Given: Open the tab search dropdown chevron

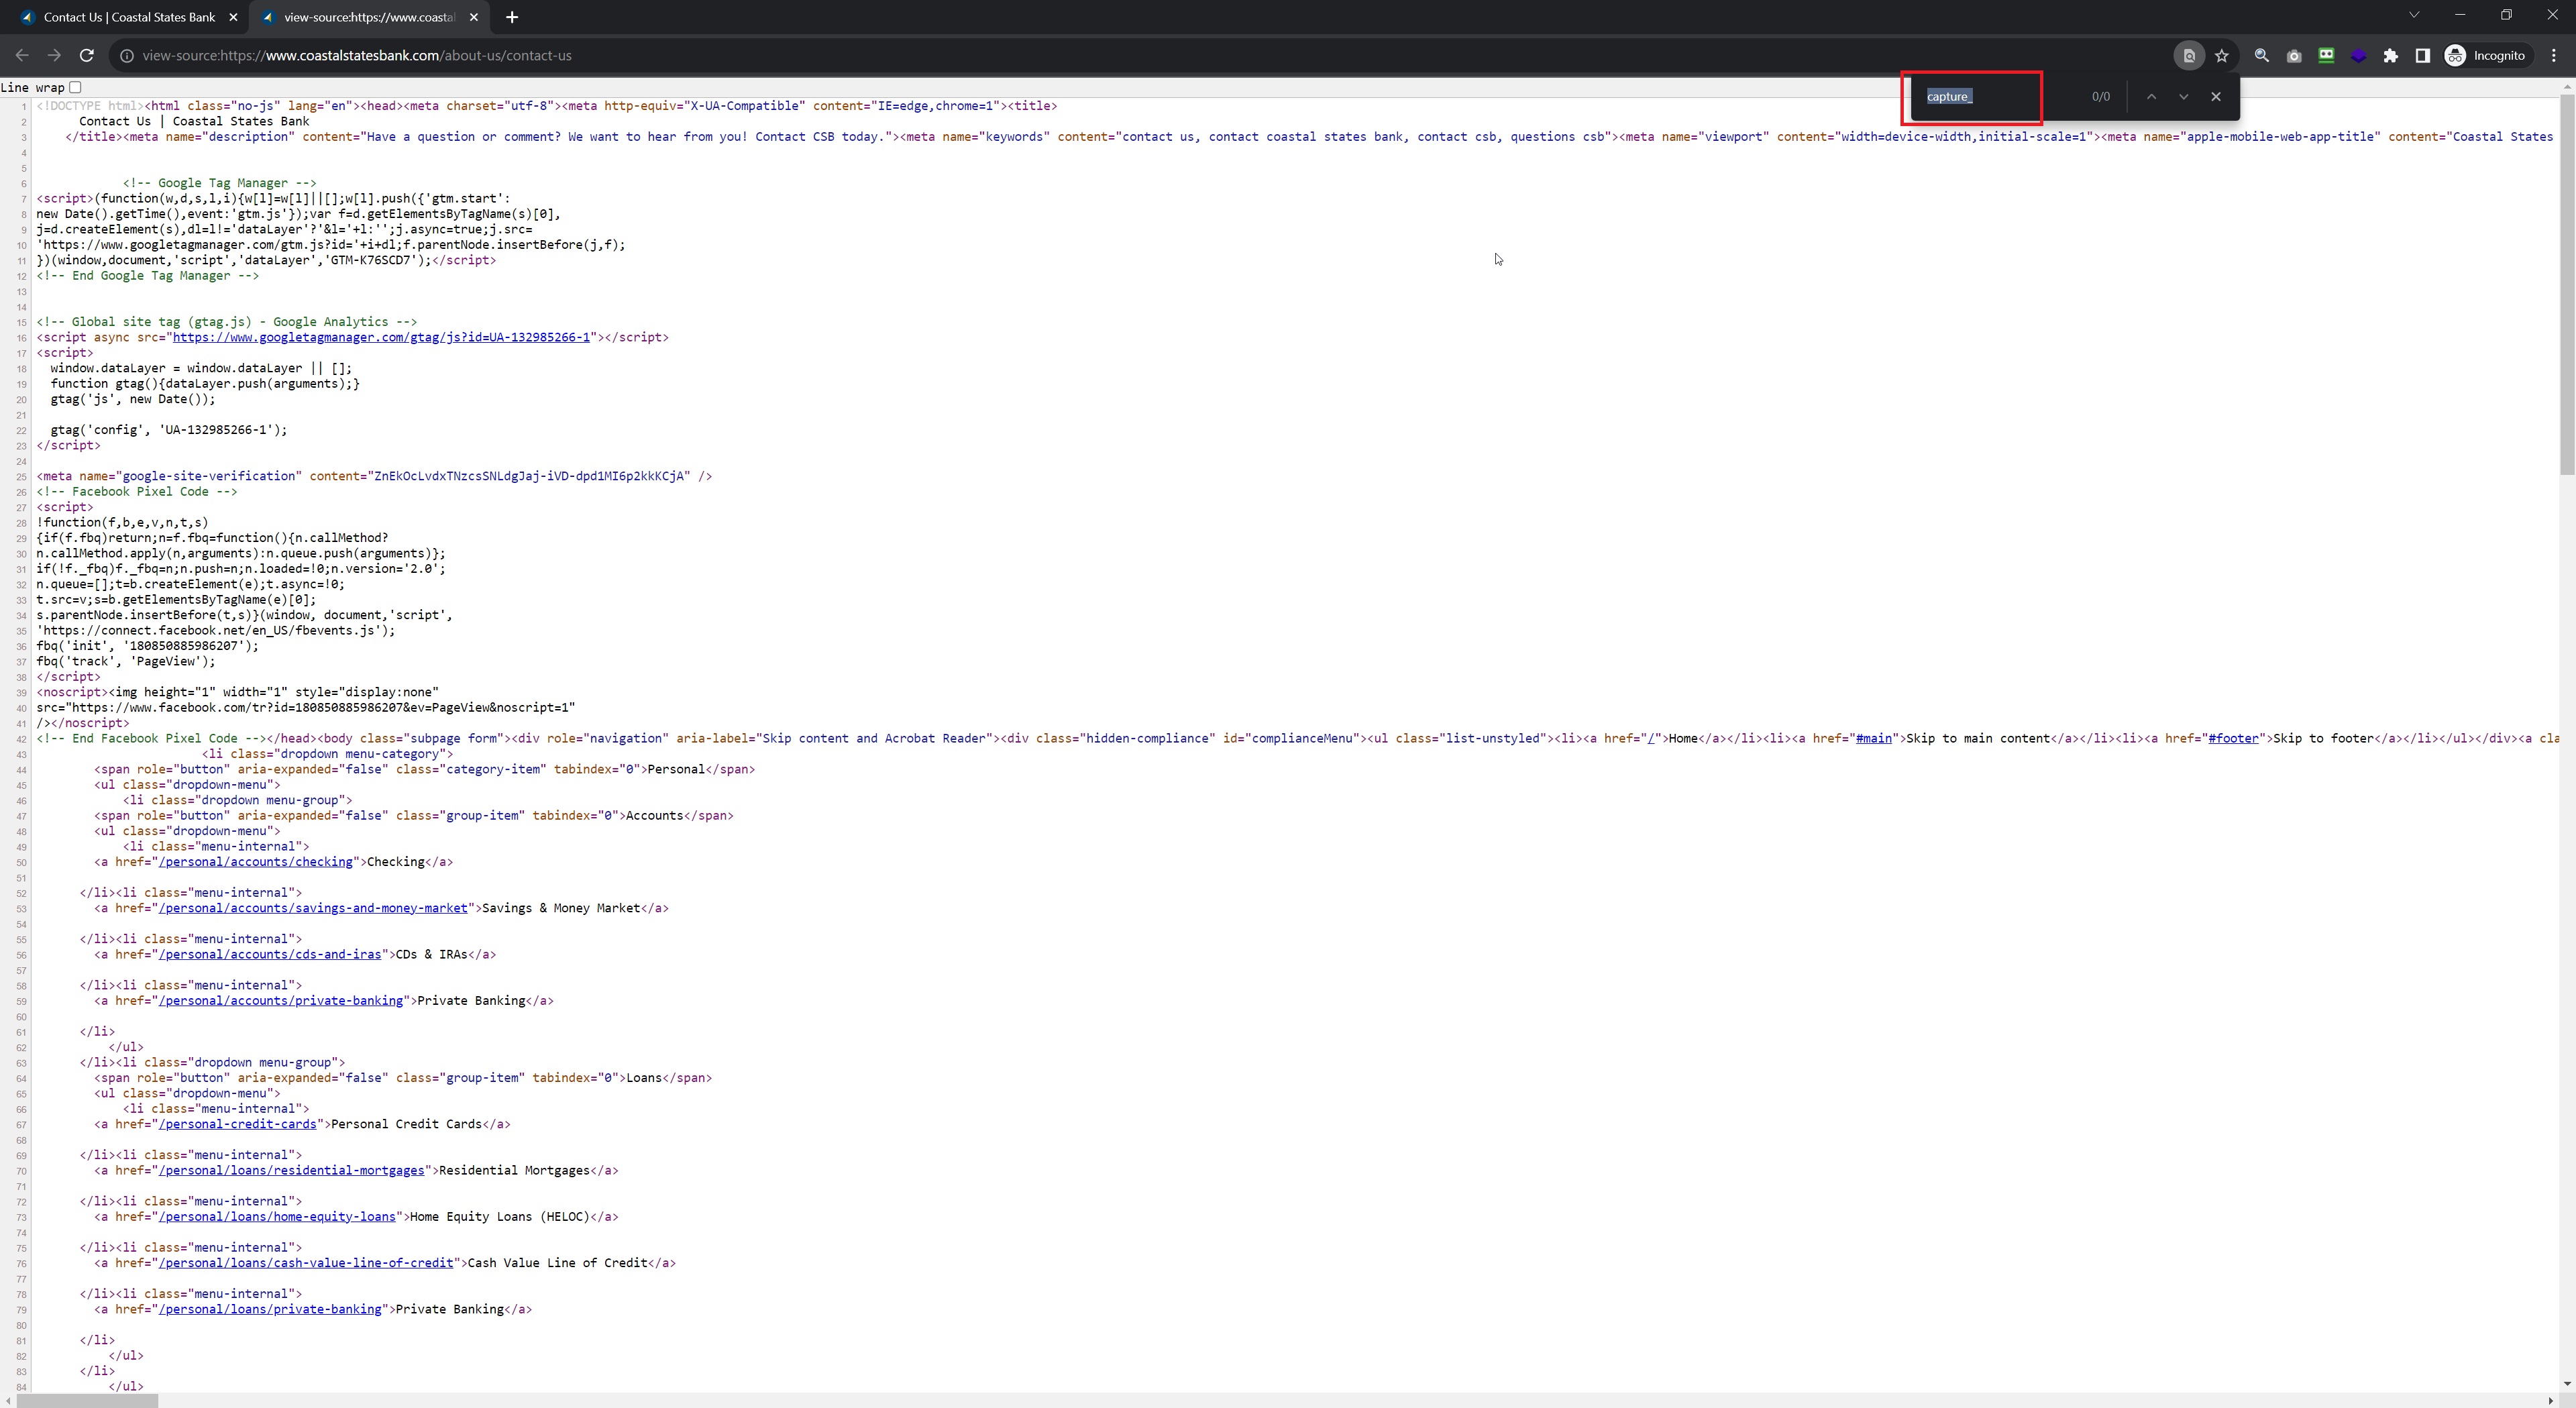Looking at the screenshot, I should tap(2413, 15).
